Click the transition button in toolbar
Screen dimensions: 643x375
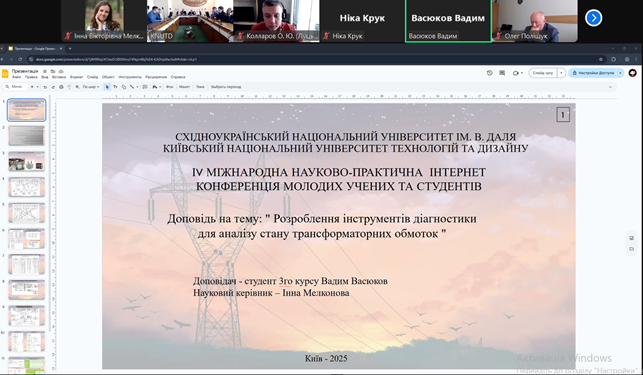coord(226,87)
